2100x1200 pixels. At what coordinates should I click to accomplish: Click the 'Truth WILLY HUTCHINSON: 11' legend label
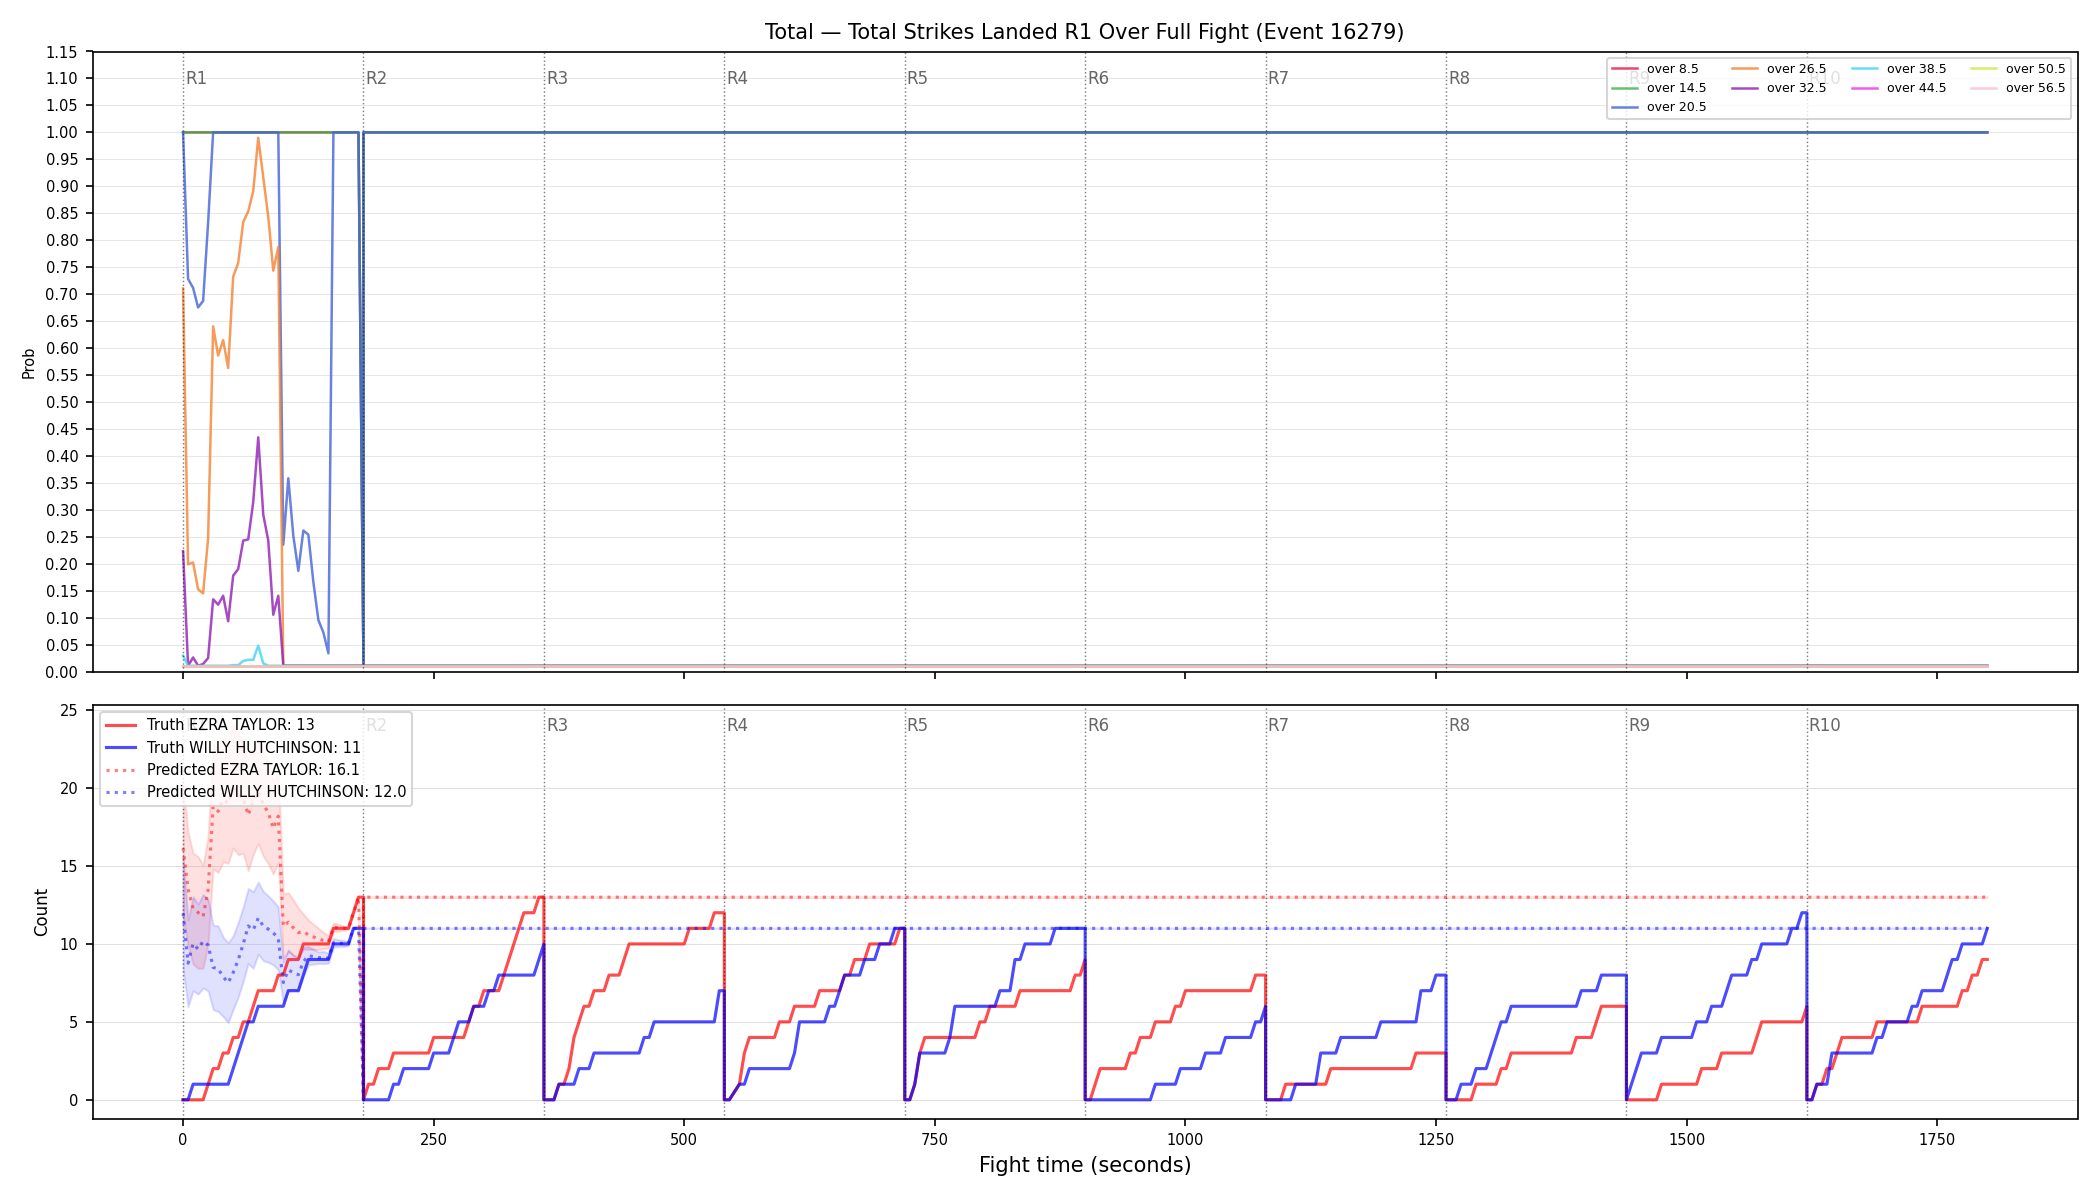[x=254, y=747]
